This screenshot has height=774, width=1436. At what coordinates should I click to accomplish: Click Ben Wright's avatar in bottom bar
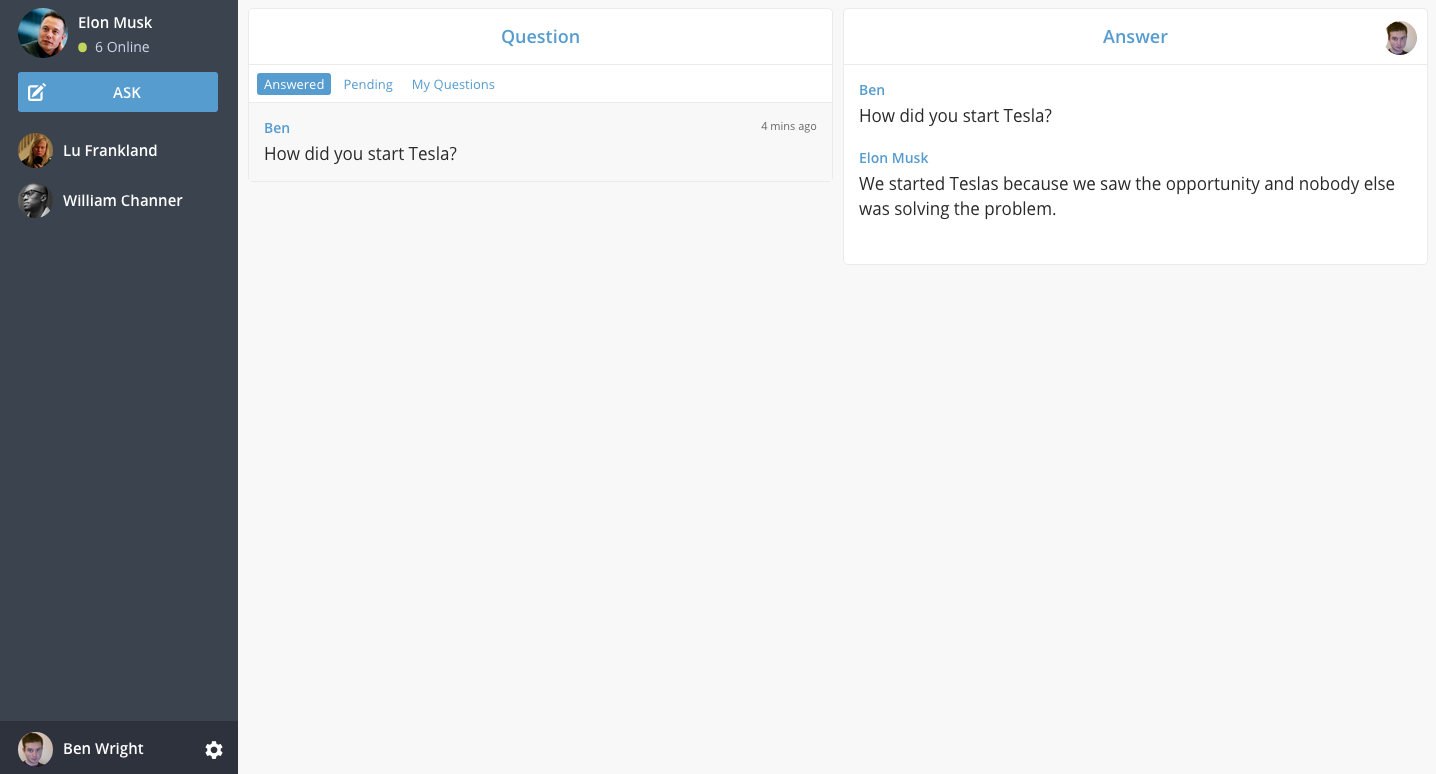tap(35, 749)
